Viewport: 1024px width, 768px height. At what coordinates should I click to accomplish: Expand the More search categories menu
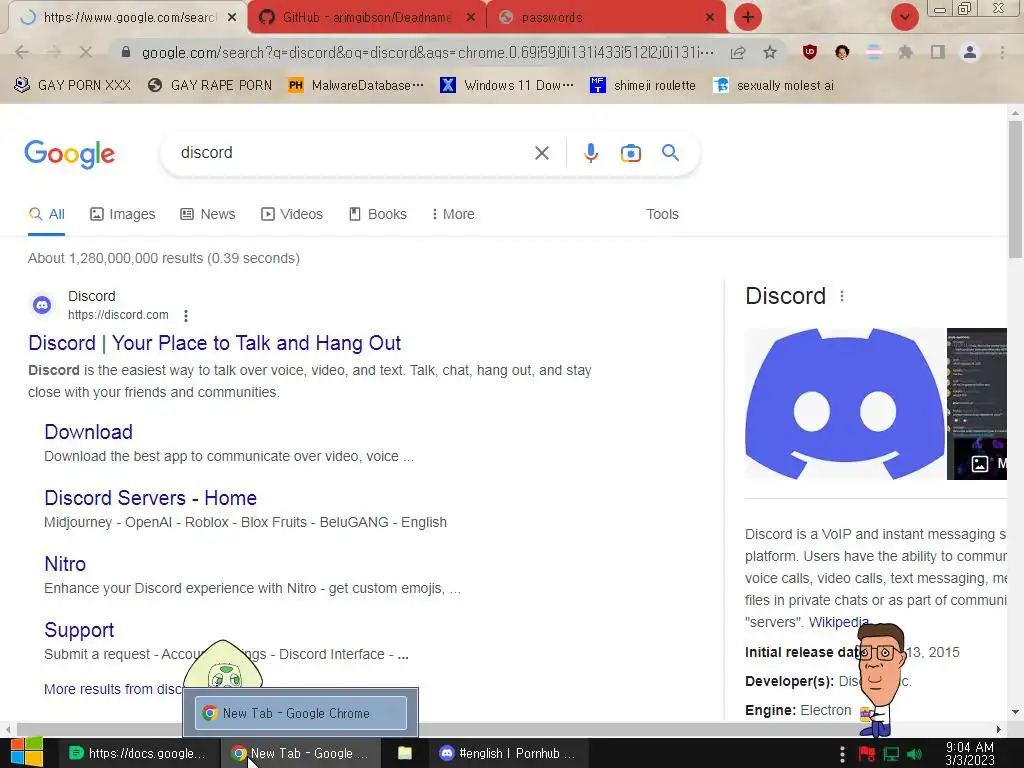(x=453, y=214)
